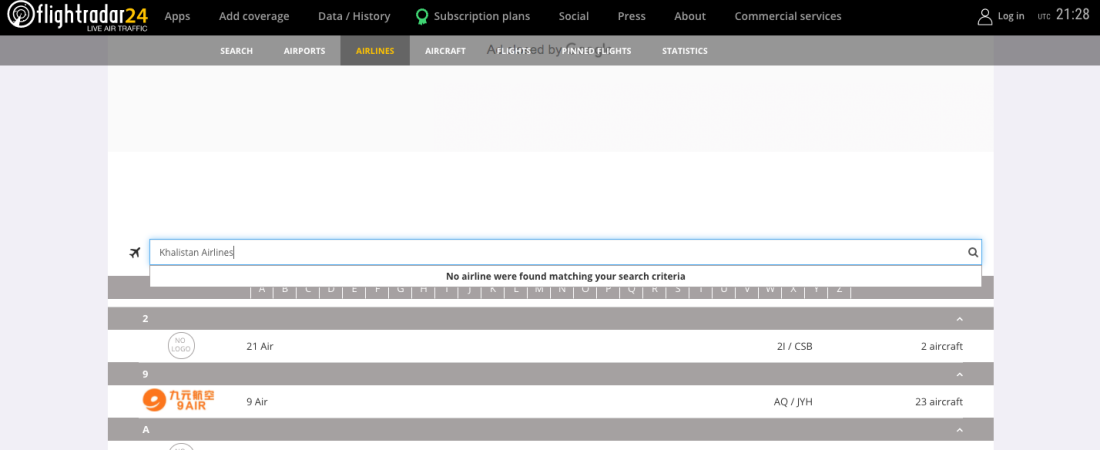Switch to the STATISTICS tab
Image resolution: width=1100 pixels, height=450 pixels.
click(685, 51)
